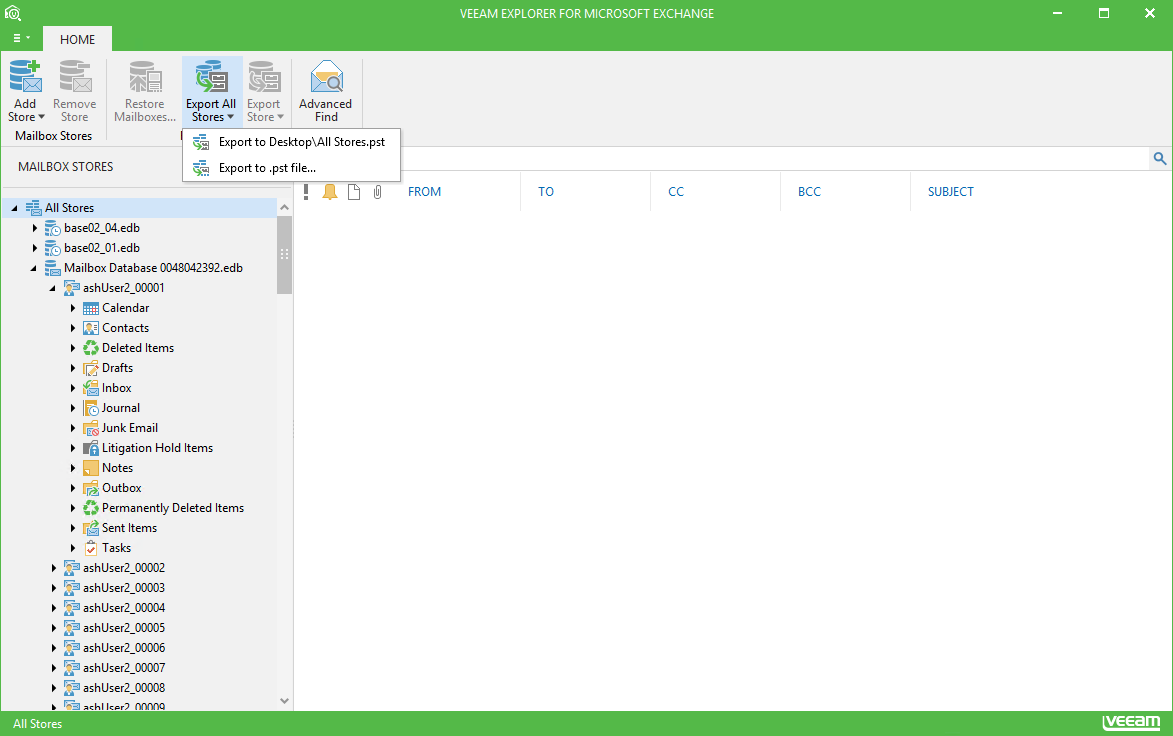Click the Export All Stores icon
Viewport: 1173px width, 736px height.
211,77
